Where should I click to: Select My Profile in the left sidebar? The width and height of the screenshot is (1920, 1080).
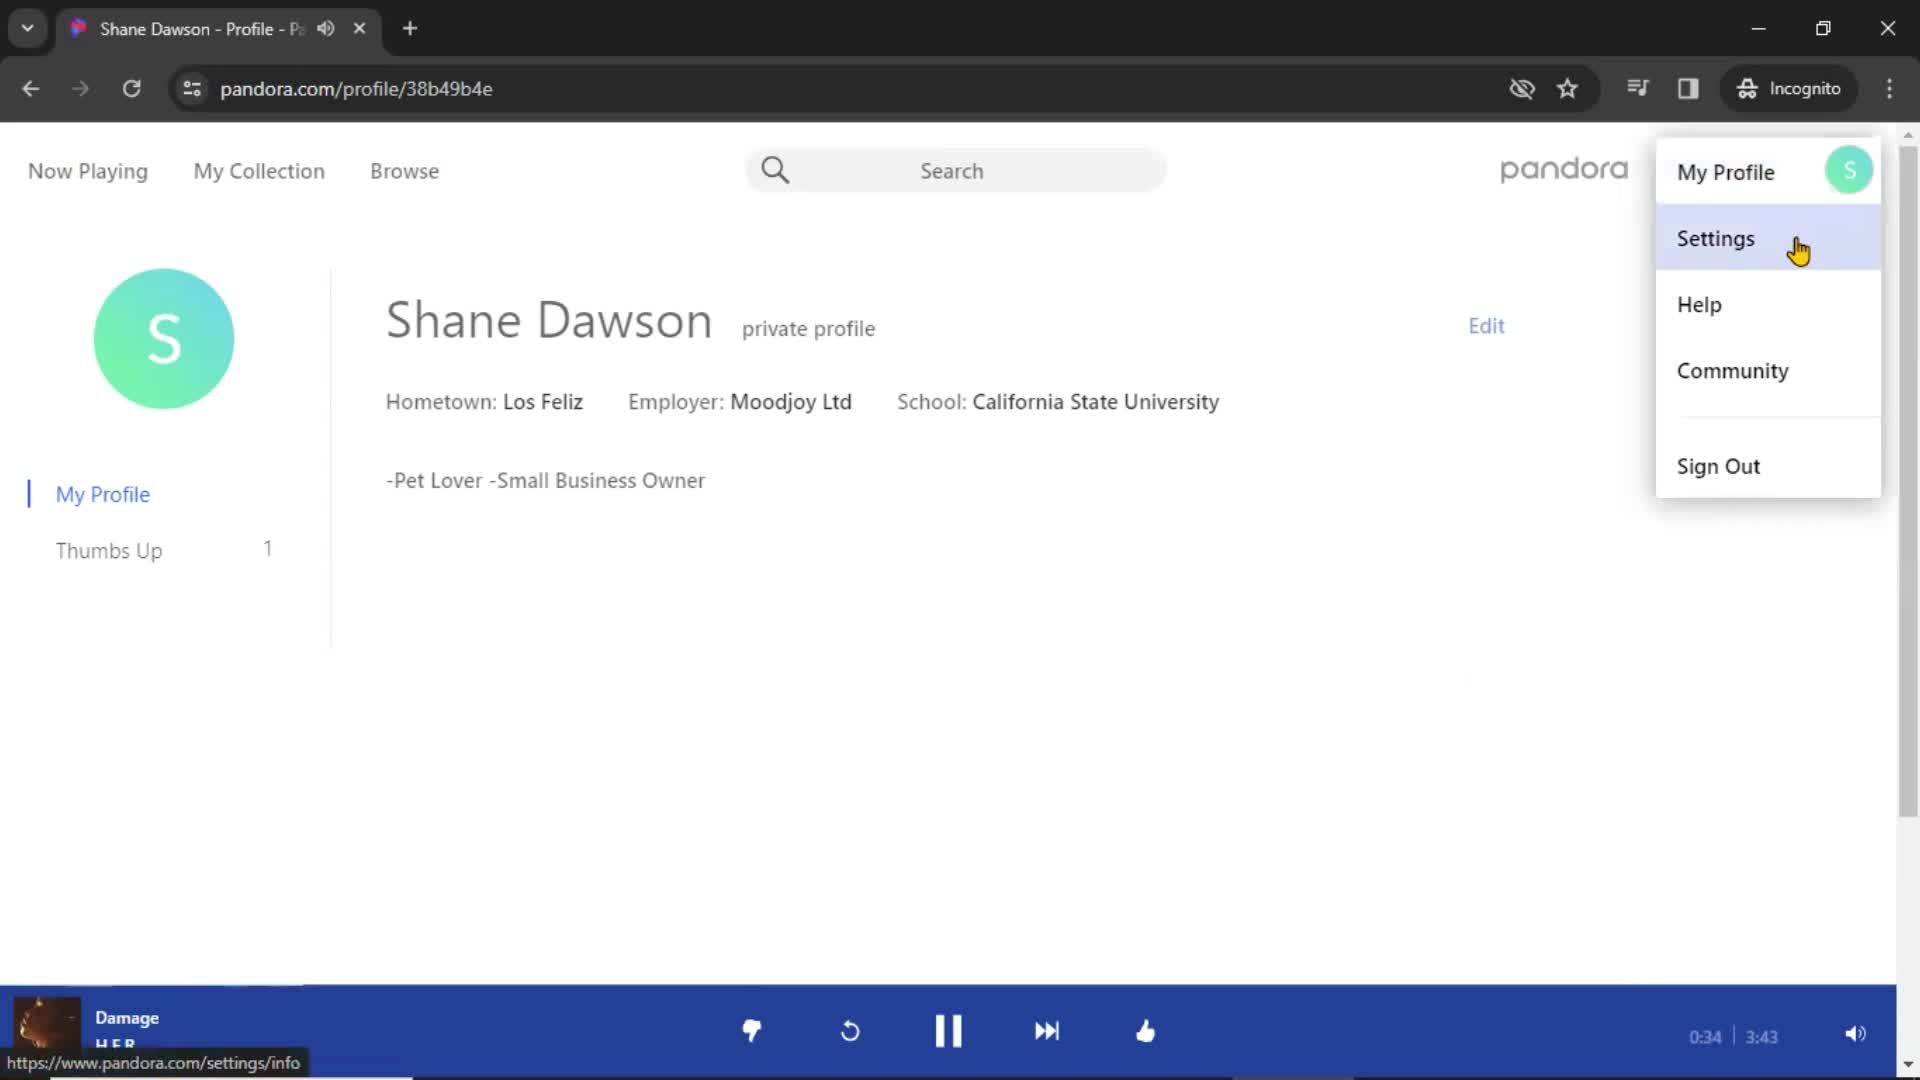click(x=103, y=494)
